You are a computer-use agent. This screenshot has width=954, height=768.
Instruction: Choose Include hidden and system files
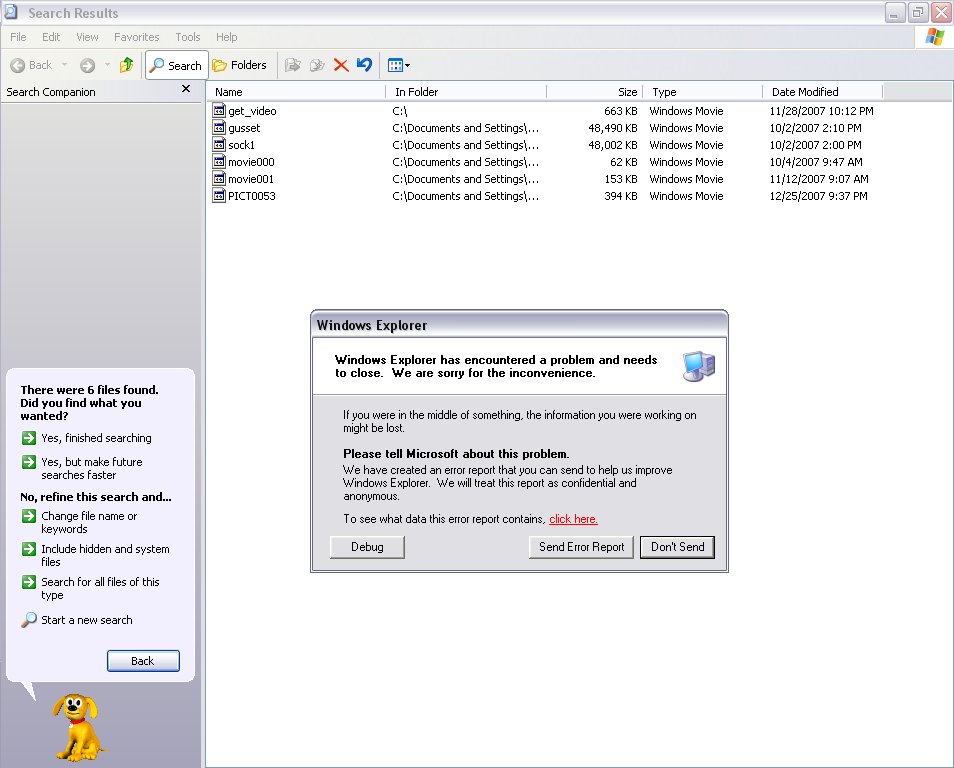pyautogui.click(x=105, y=555)
